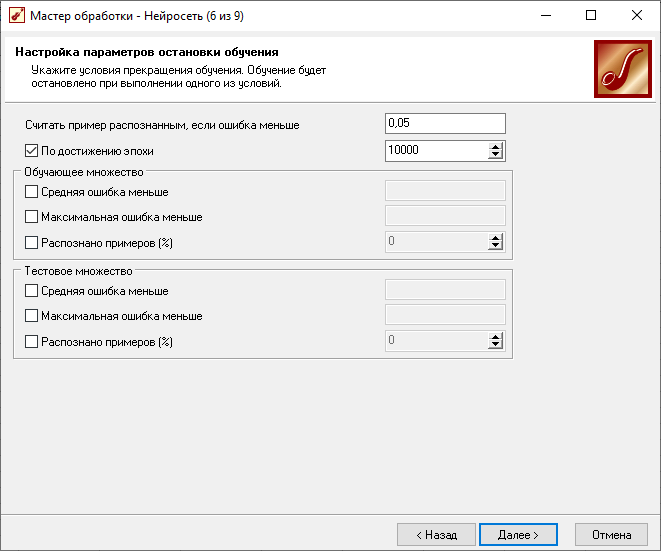This screenshot has width=661, height=551.
Task: Click the heading 'Настройка параметров остановки обучения'
Action: [x=147, y=52]
